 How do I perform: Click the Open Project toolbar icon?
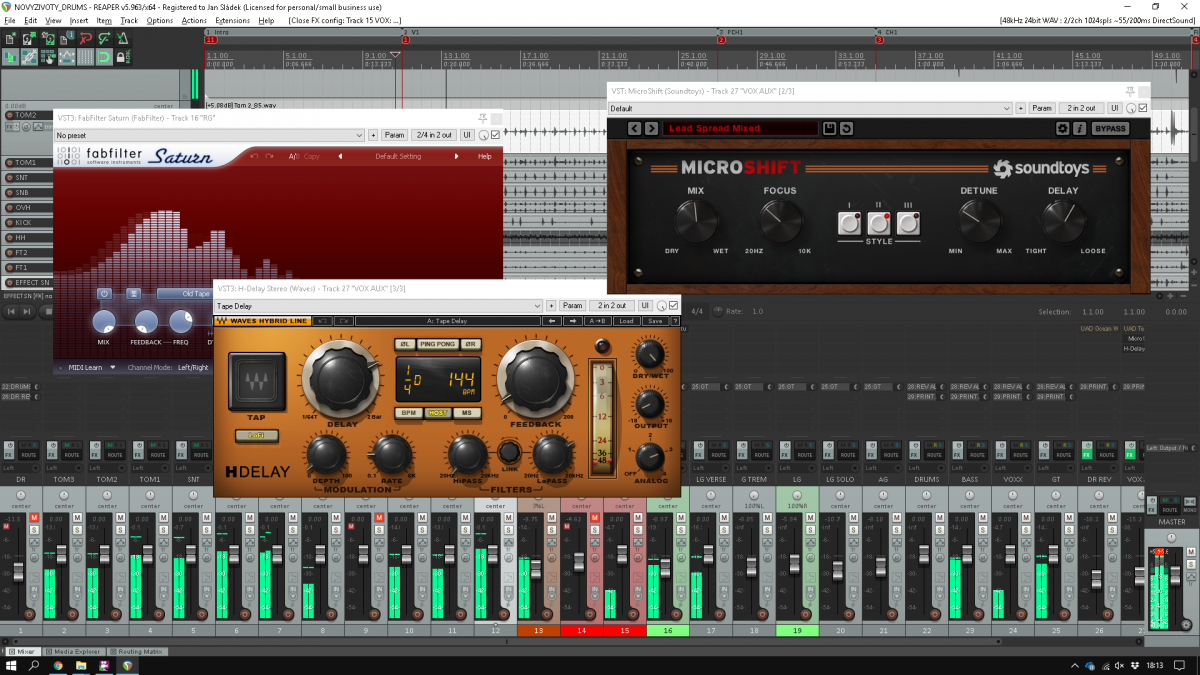30,39
